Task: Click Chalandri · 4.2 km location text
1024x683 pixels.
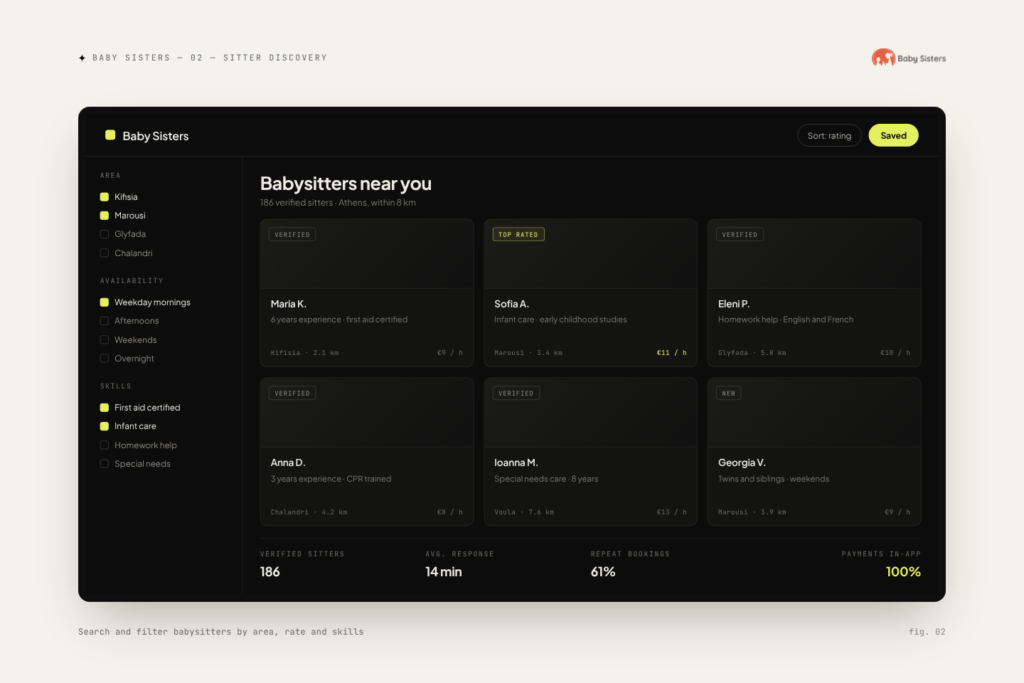Action: tap(309, 512)
